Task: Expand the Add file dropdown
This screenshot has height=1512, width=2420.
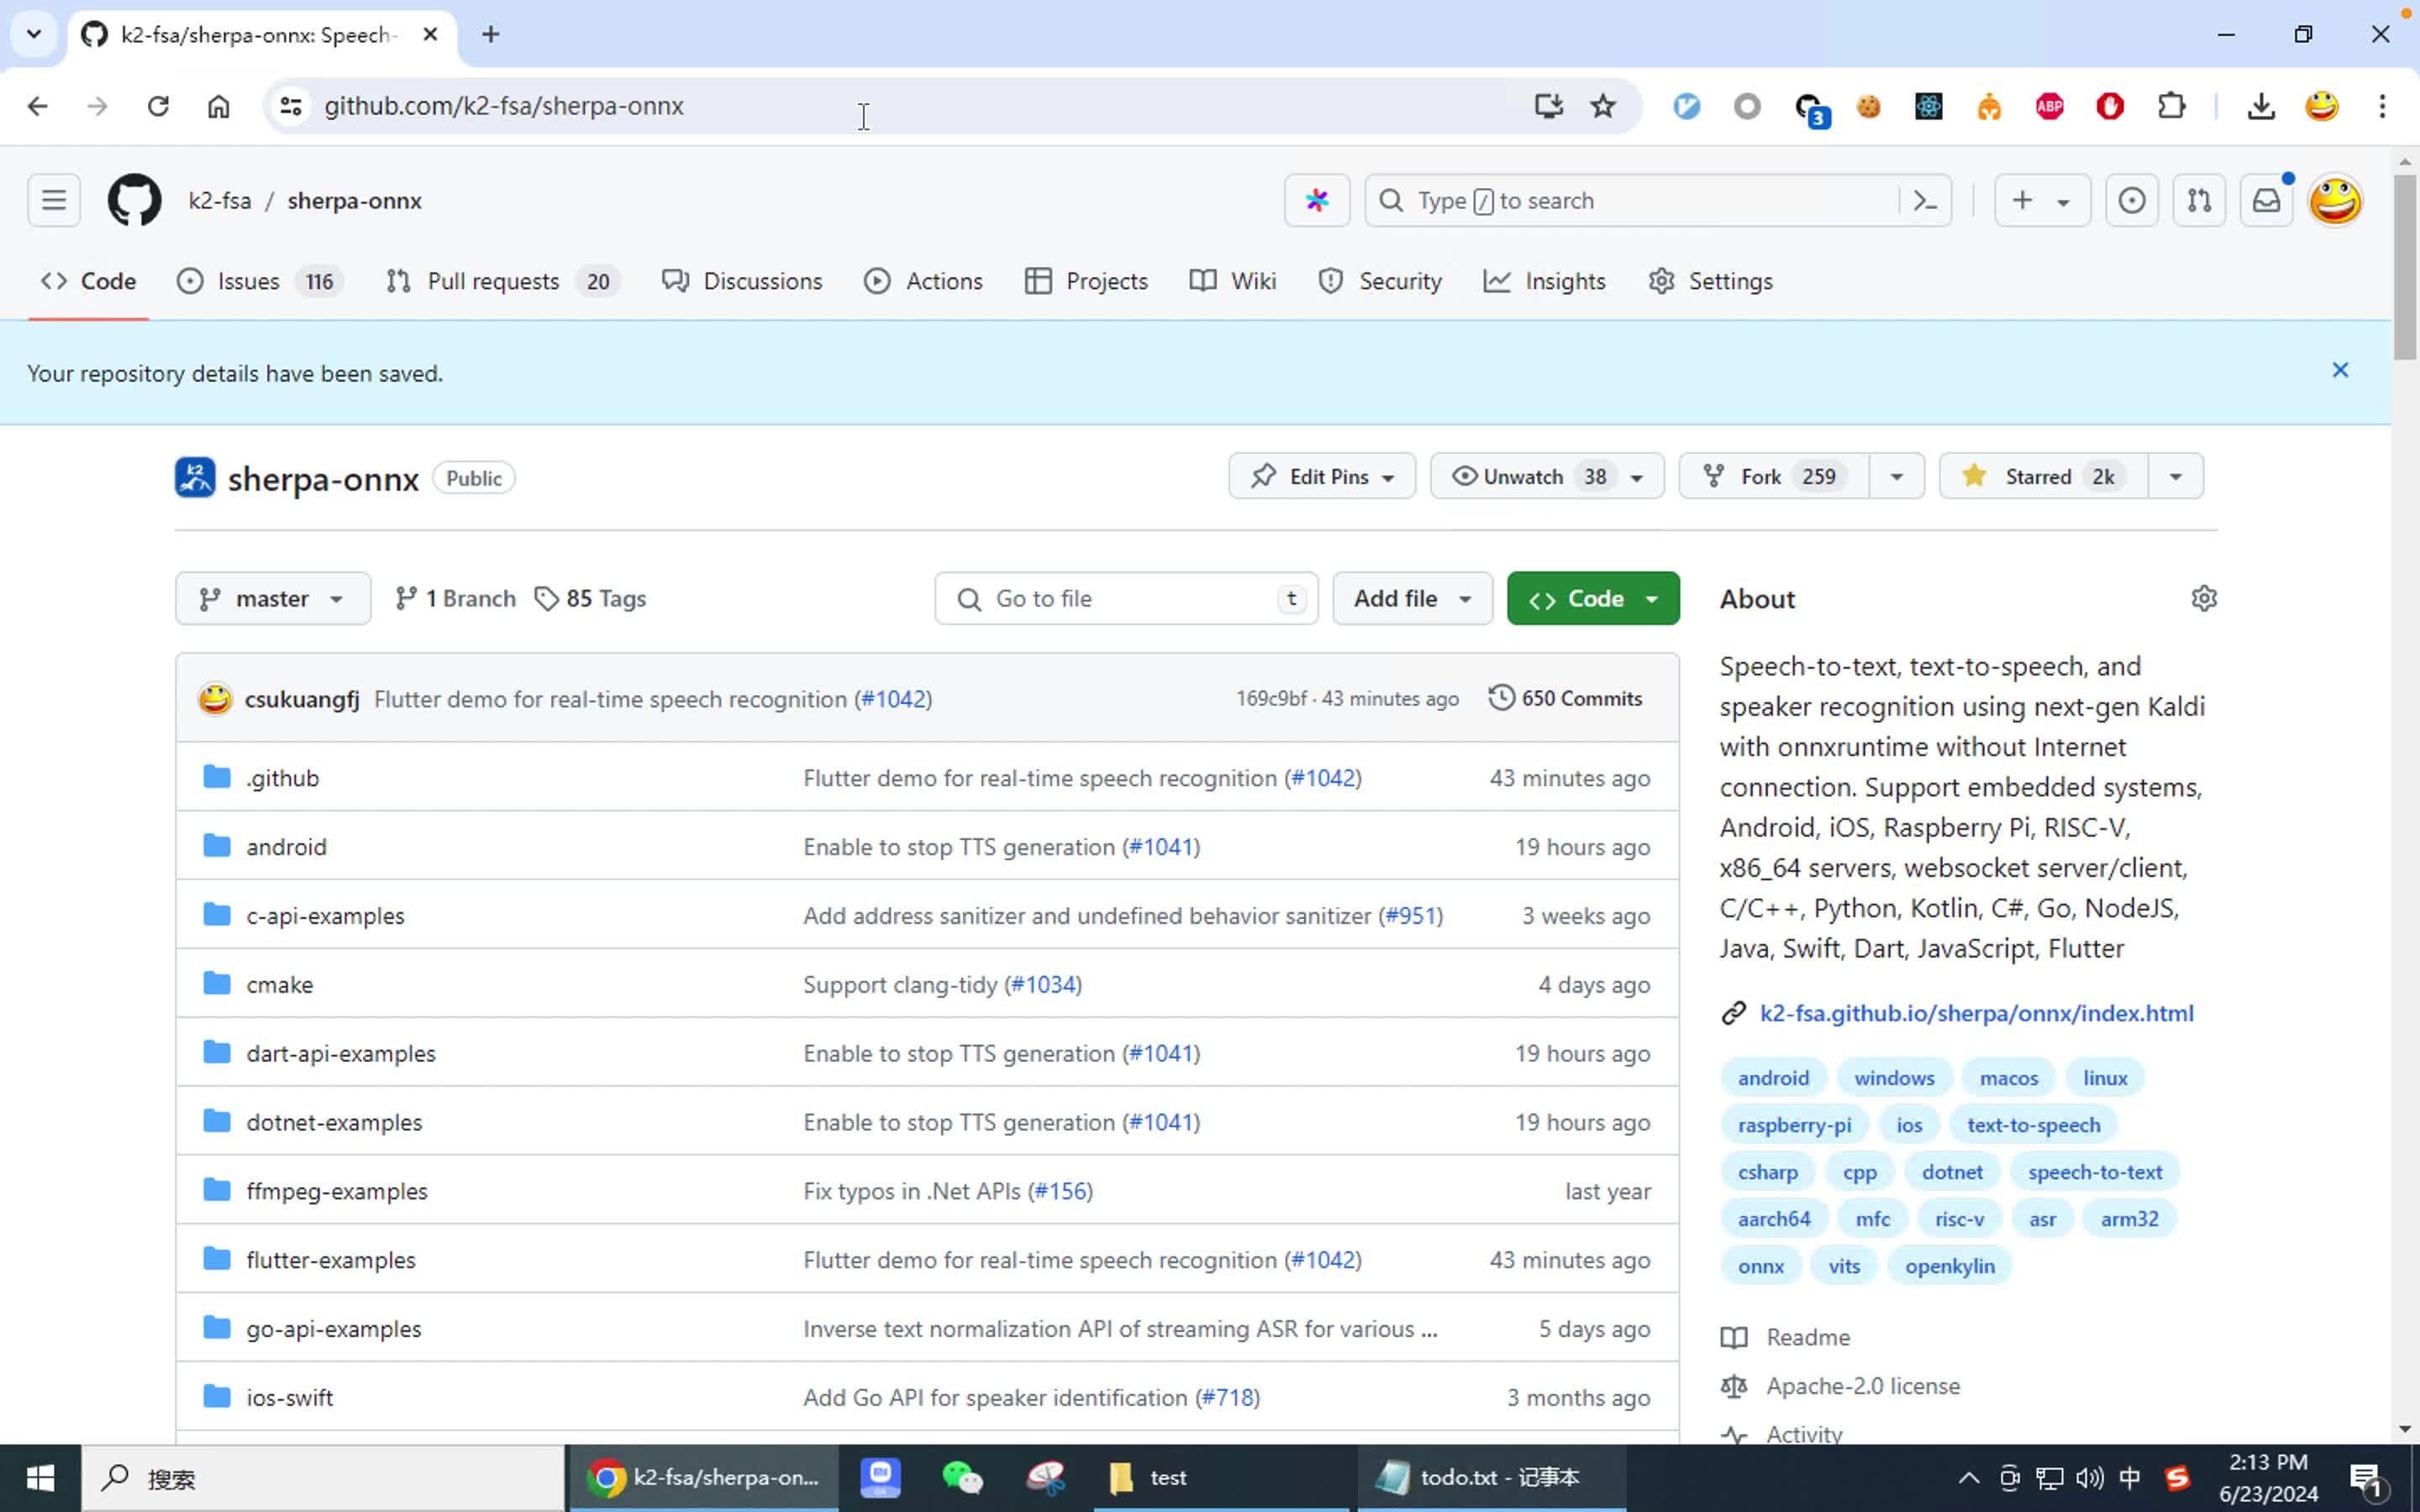Action: coord(1411,598)
